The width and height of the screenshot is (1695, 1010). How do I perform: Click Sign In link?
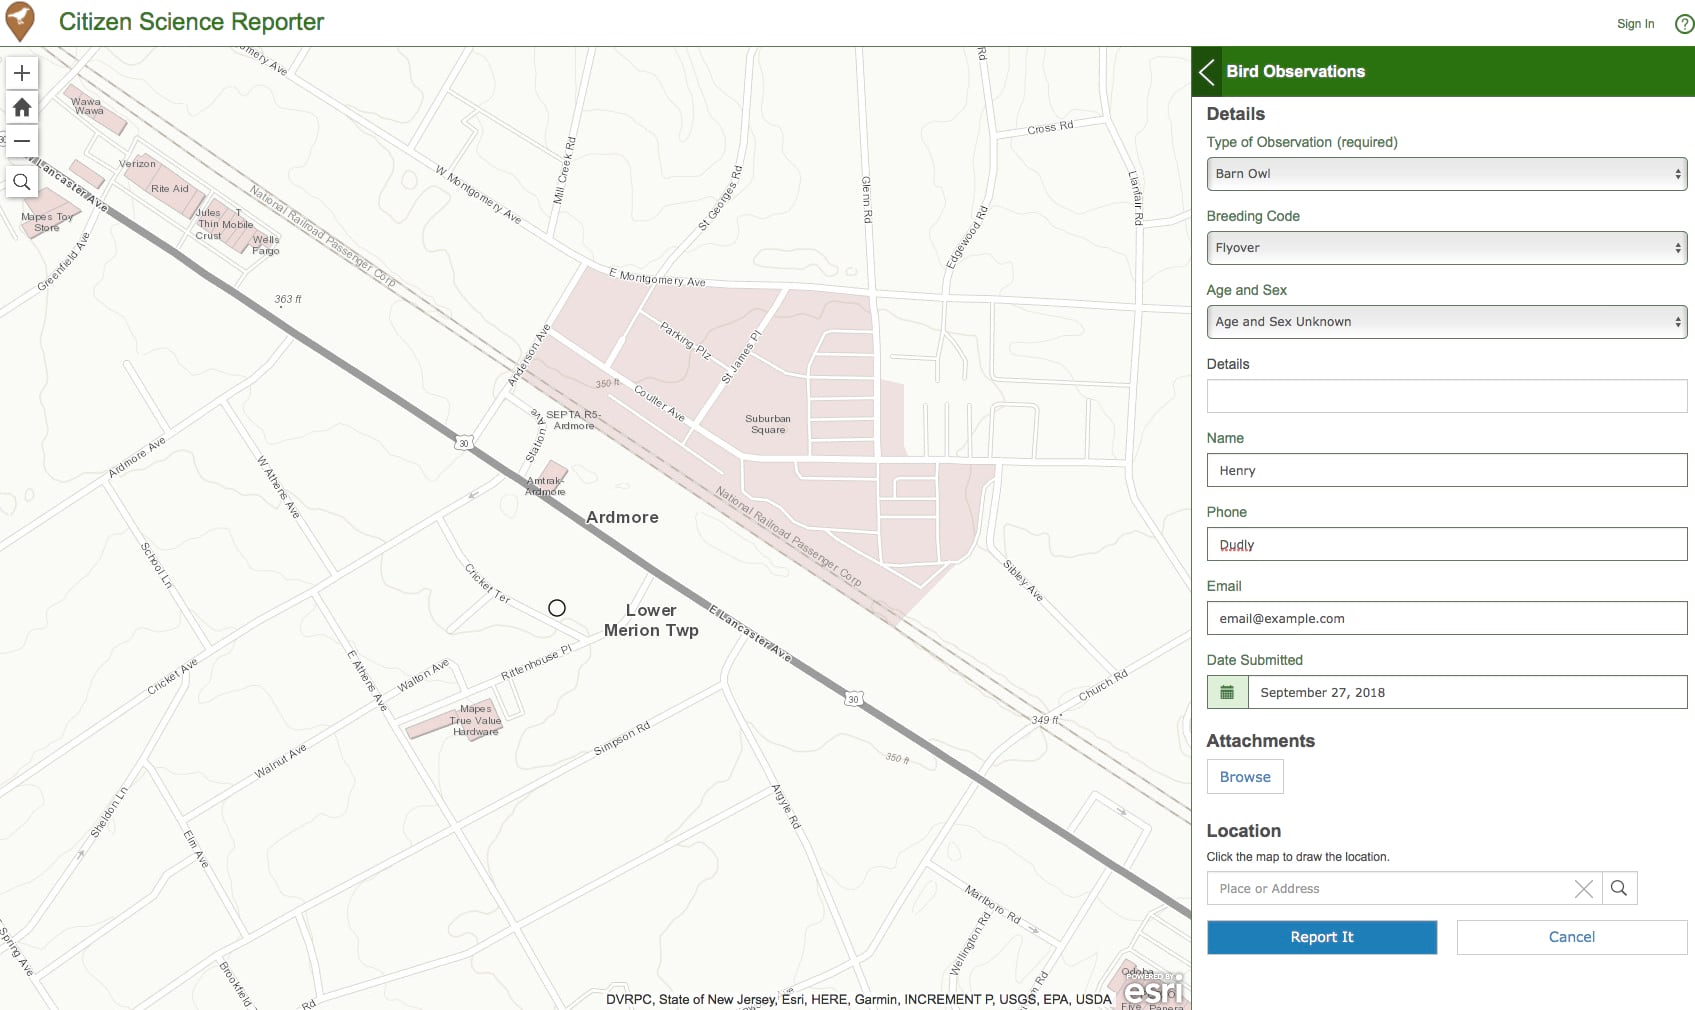pyautogui.click(x=1635, y=24)
